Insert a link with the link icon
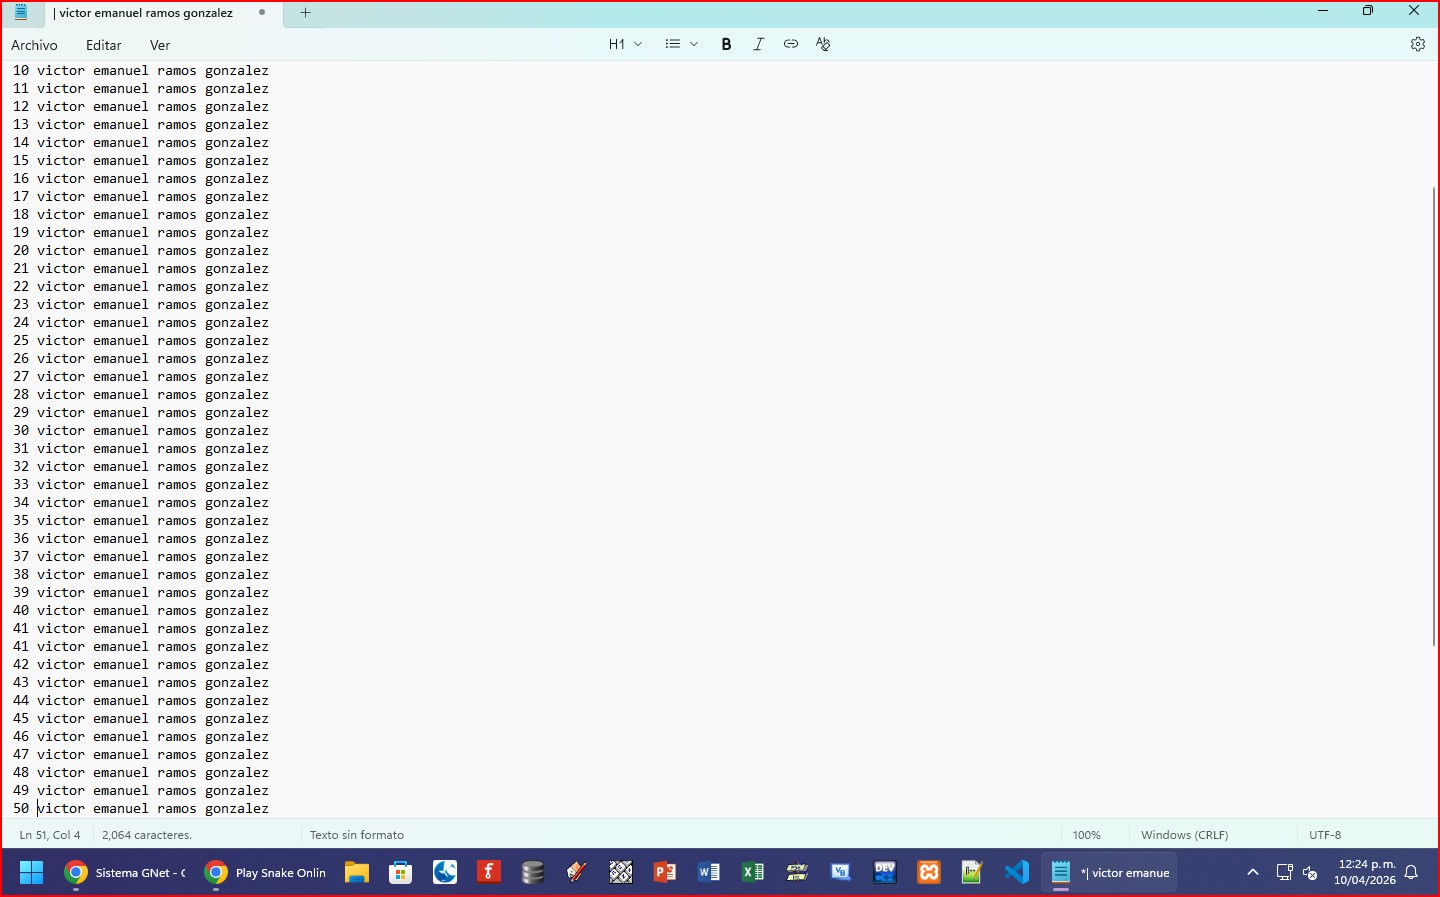The height and width of the screenshot is (897, 1440). [x=791, y=44]
